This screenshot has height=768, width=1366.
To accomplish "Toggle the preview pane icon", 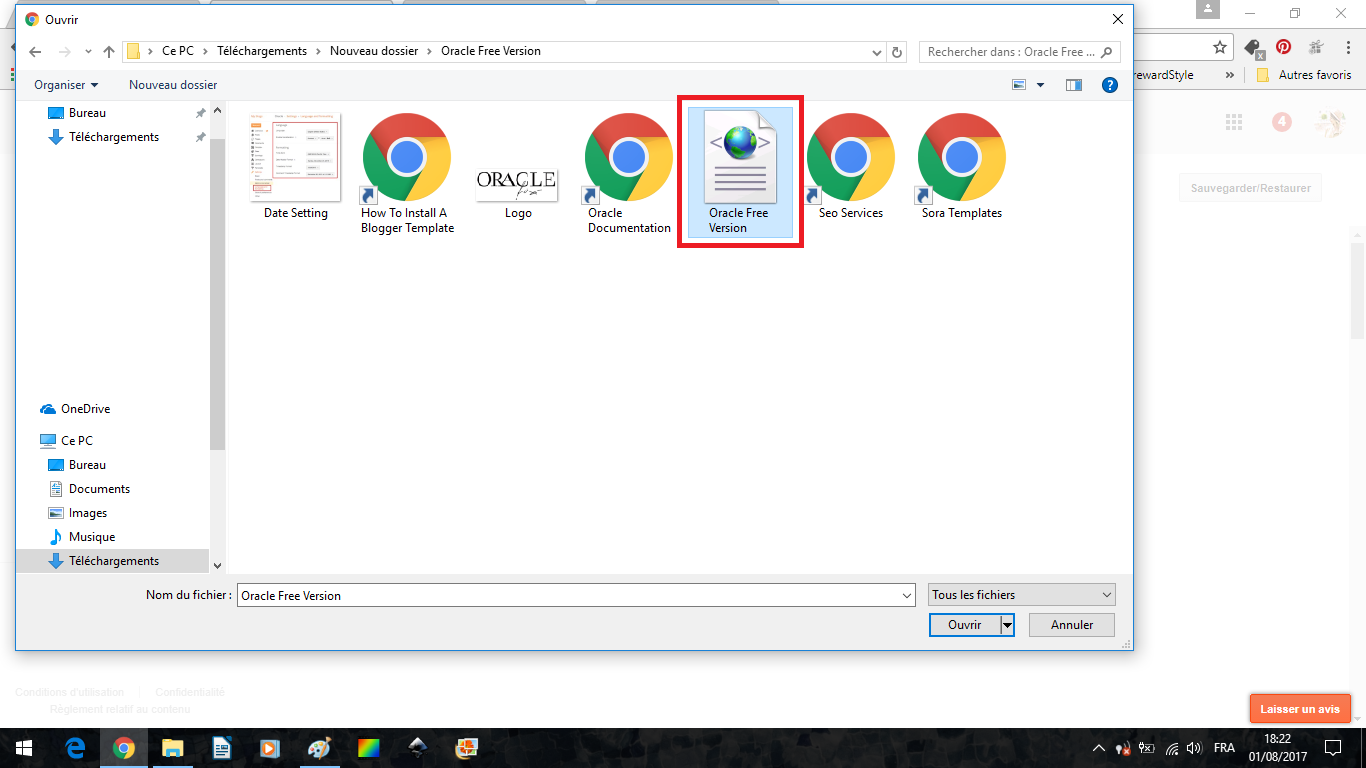I will [x=1074, y=85].
